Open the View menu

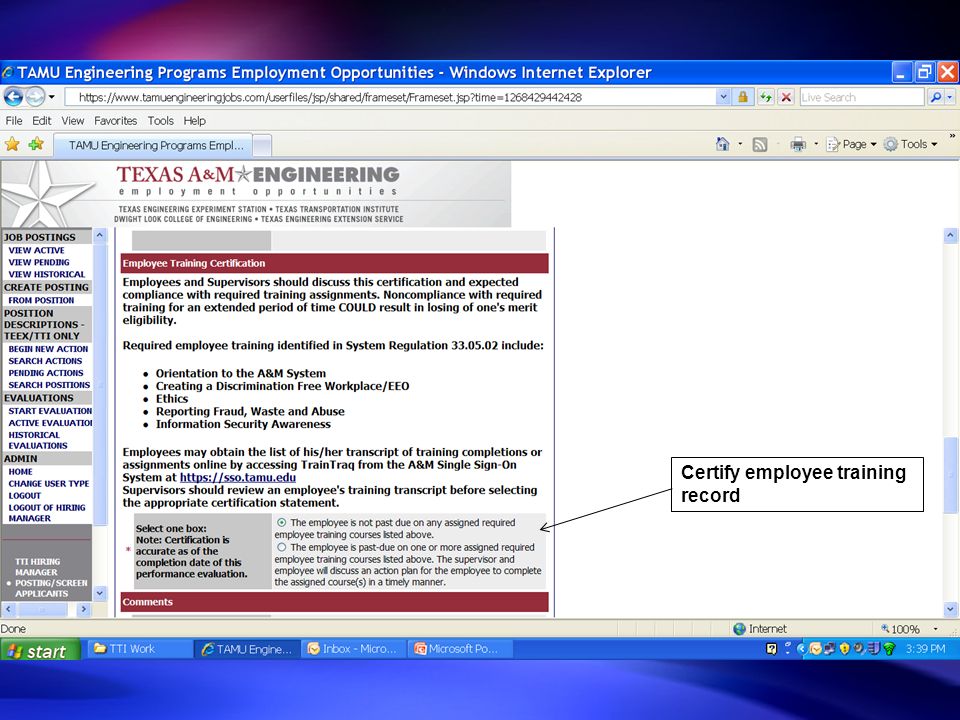point(72,121)
